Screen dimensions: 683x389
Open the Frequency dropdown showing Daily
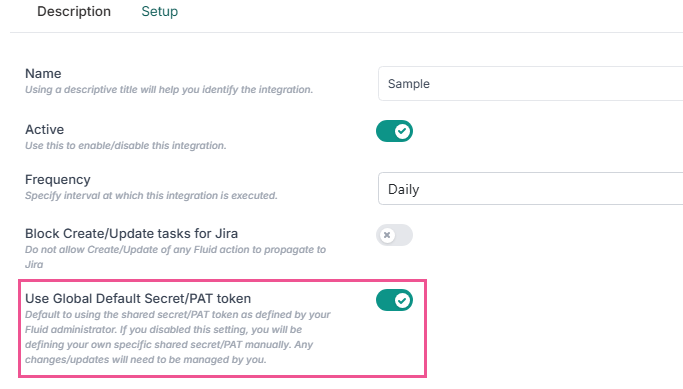(x=530, y=189)
